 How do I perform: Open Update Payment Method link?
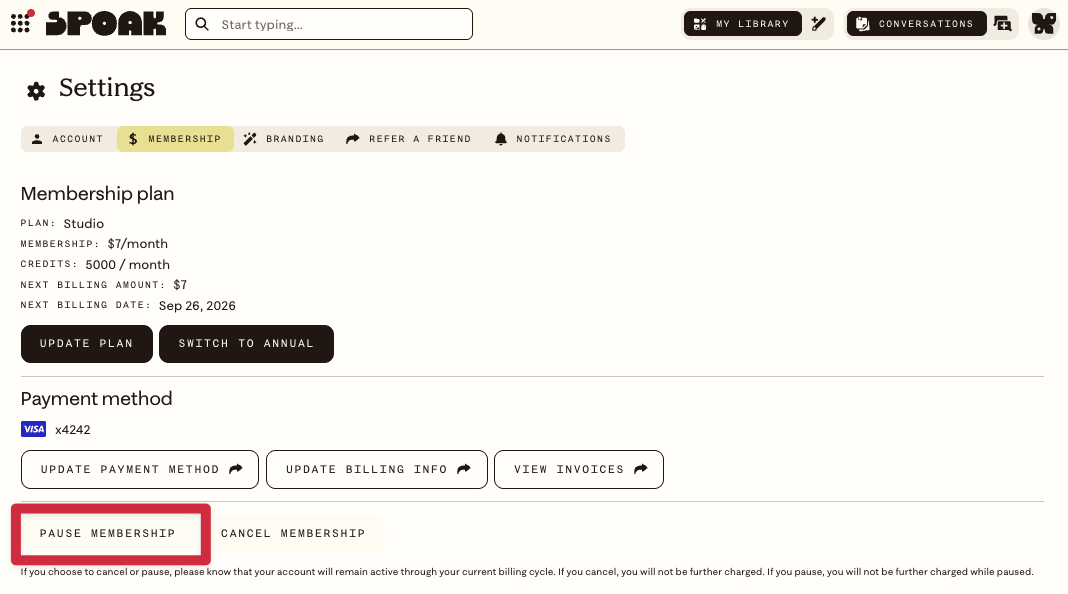[140, 469]
